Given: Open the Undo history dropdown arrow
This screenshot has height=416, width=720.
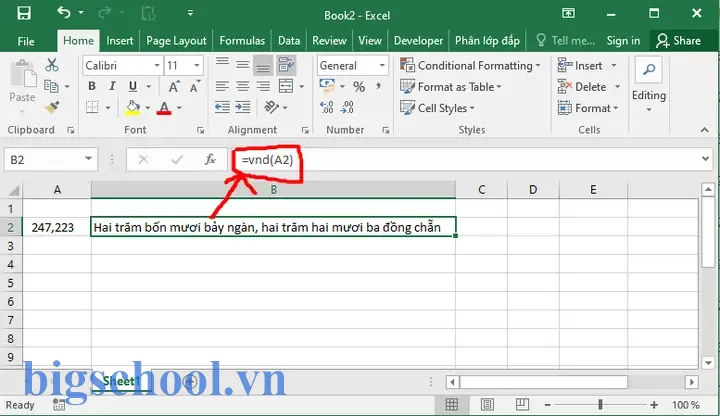Looking at the screenshot, I should 81,12.
